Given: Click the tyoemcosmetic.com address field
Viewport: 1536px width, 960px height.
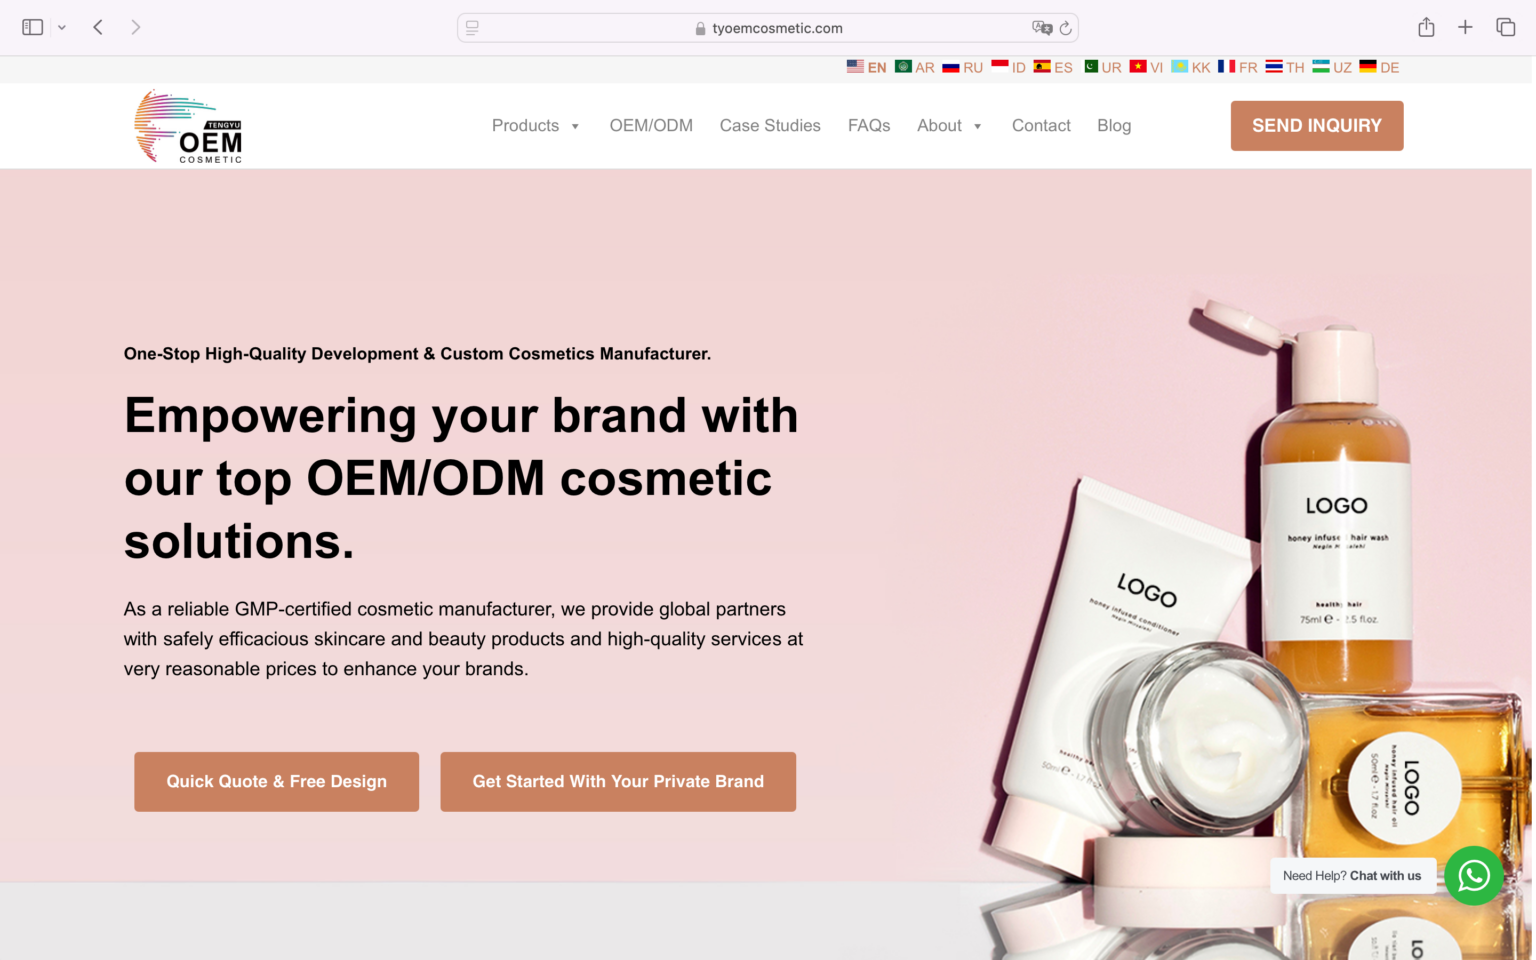Looking at the screenshot, I should point(768,28).
